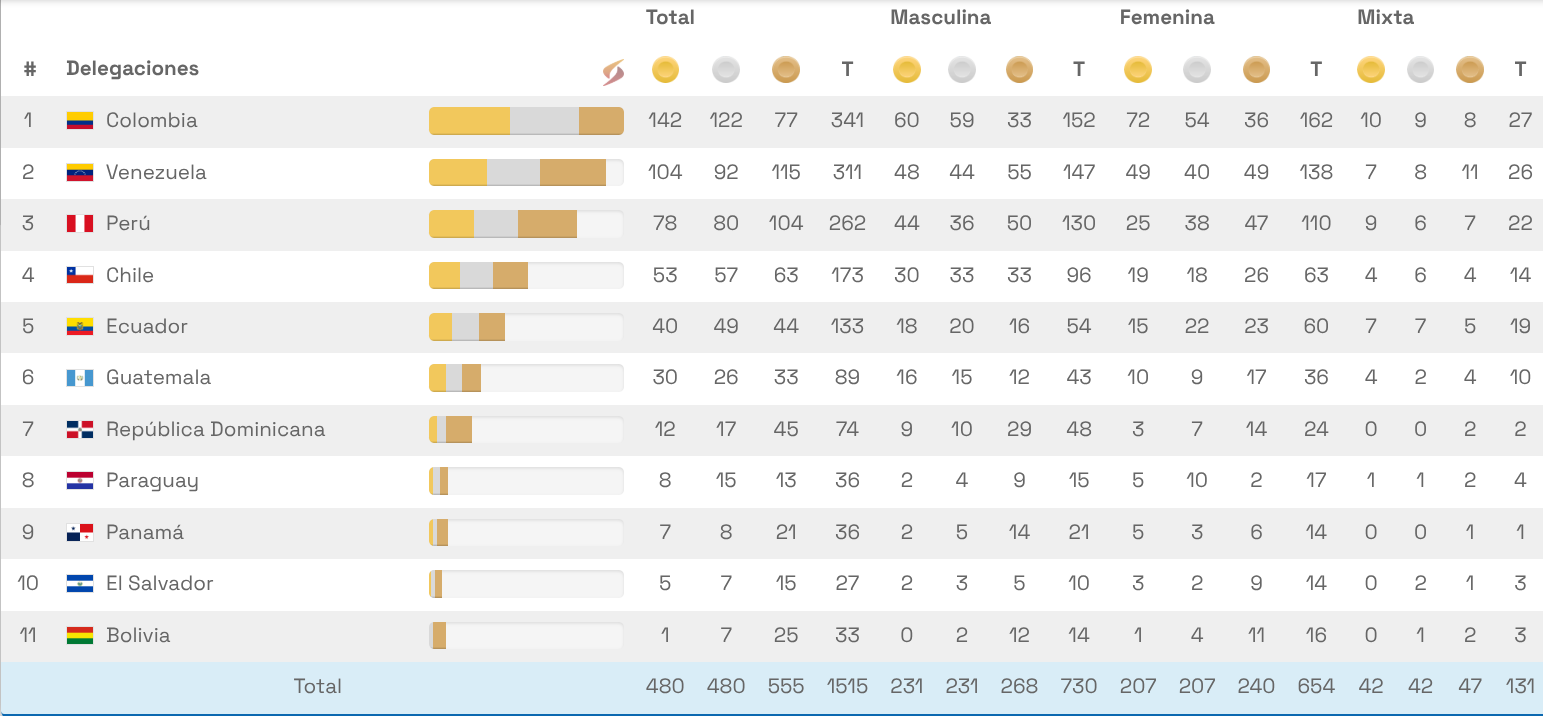
Task: Click the Panamá flag icon
Action: (80, 532)
